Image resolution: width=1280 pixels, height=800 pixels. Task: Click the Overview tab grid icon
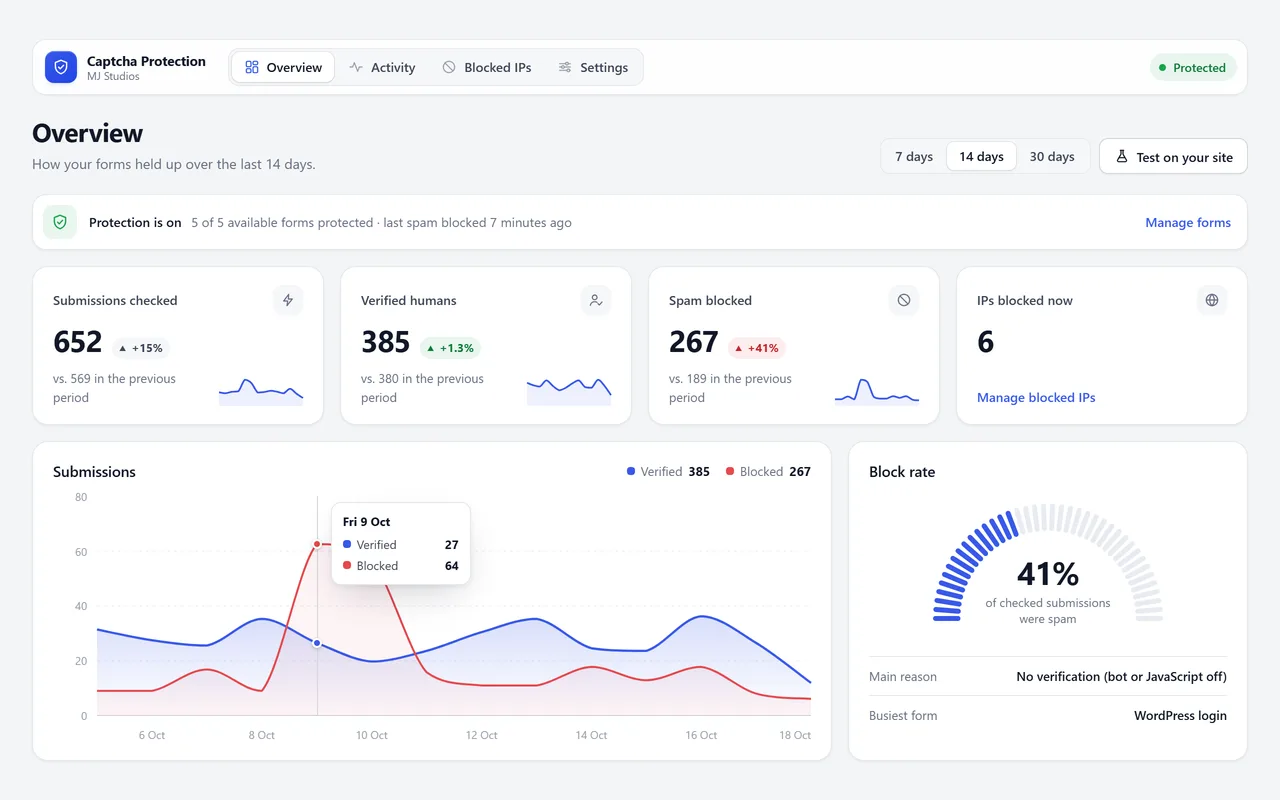pos(252,67)
